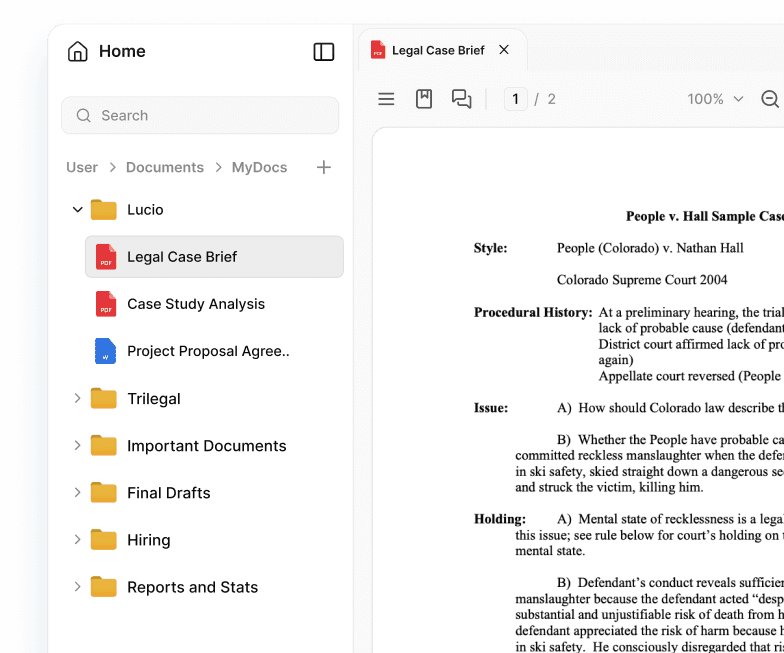Select the Lucio folder icon
Image resolution: width=784 pixels, height=653 pixels.
(104, 210)
